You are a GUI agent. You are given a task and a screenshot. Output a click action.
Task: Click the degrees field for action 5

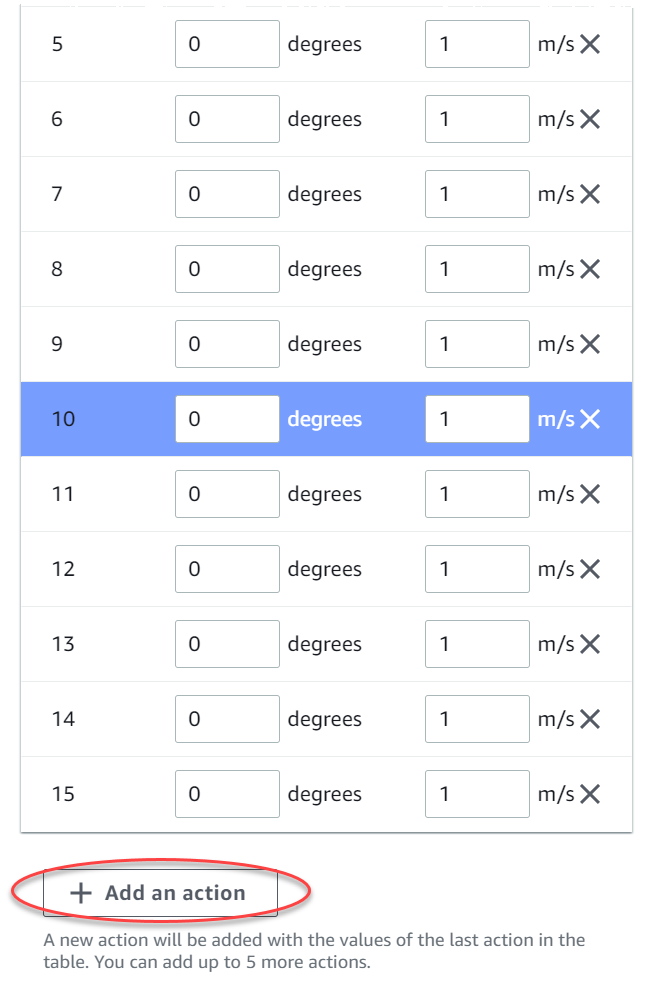click(x=227, y=43)
